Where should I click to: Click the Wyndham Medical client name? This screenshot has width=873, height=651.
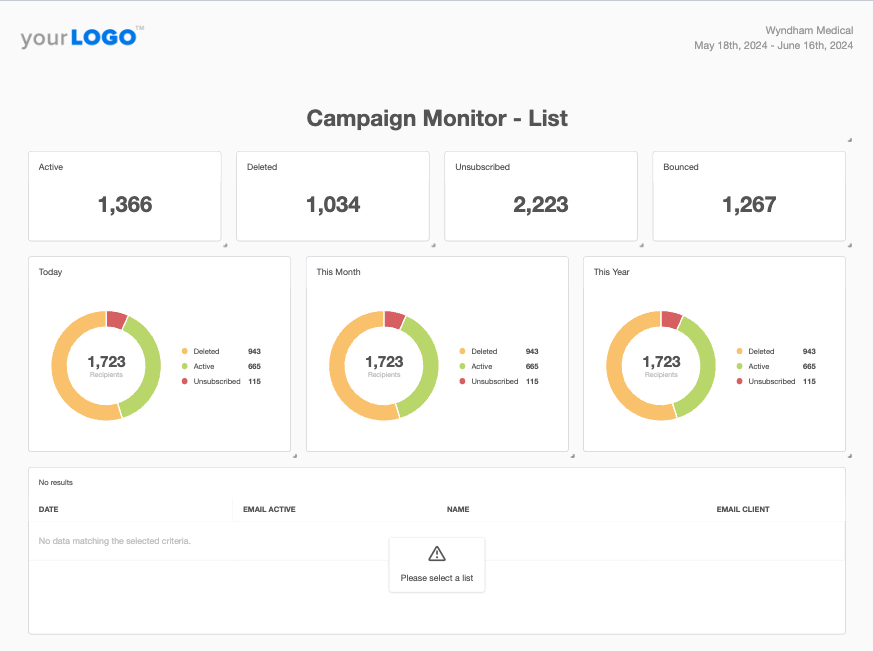pyautogui.click(x=809, y=31)
